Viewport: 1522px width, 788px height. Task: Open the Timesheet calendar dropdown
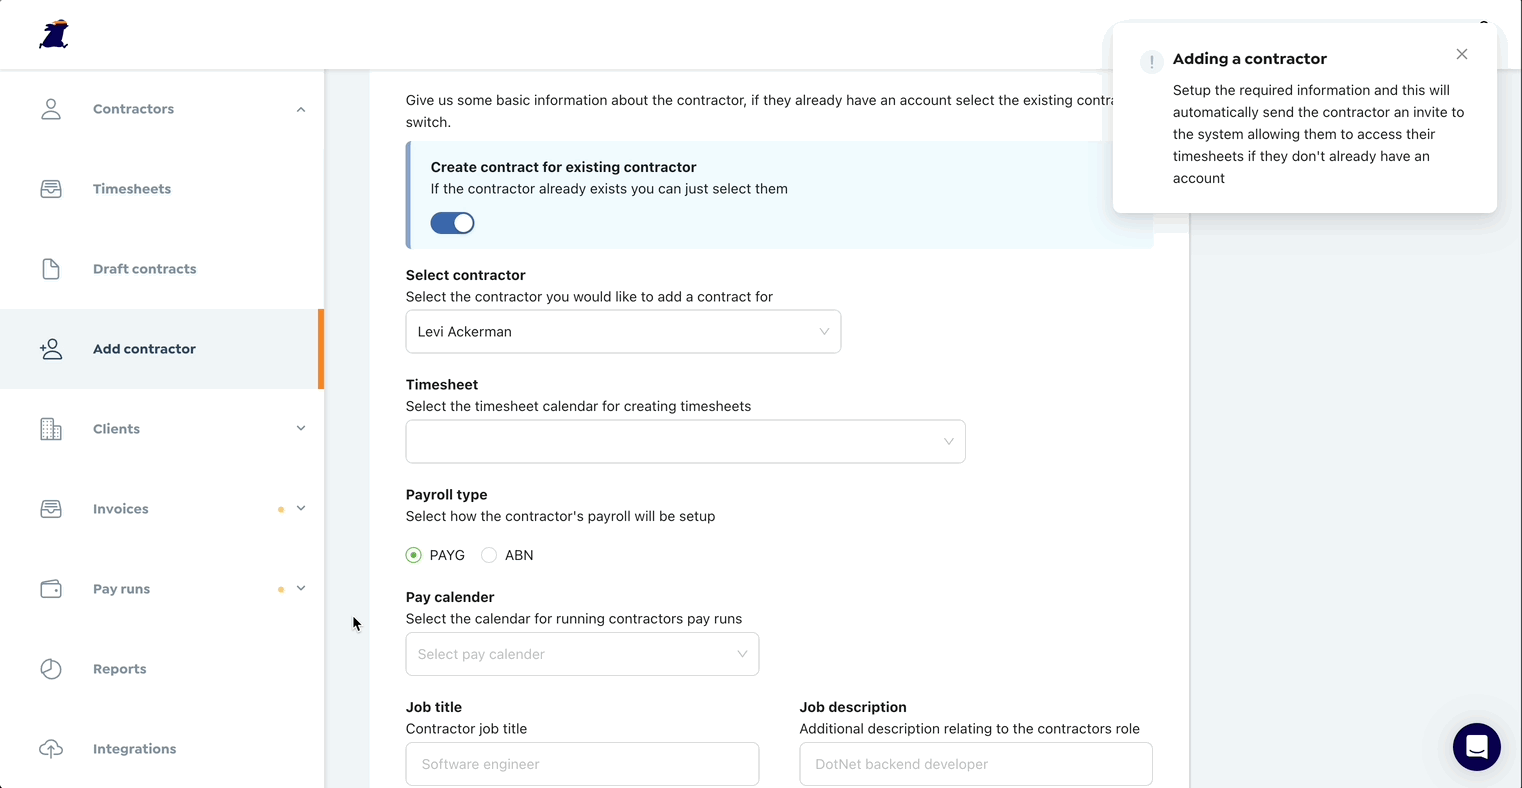(685, 442)
